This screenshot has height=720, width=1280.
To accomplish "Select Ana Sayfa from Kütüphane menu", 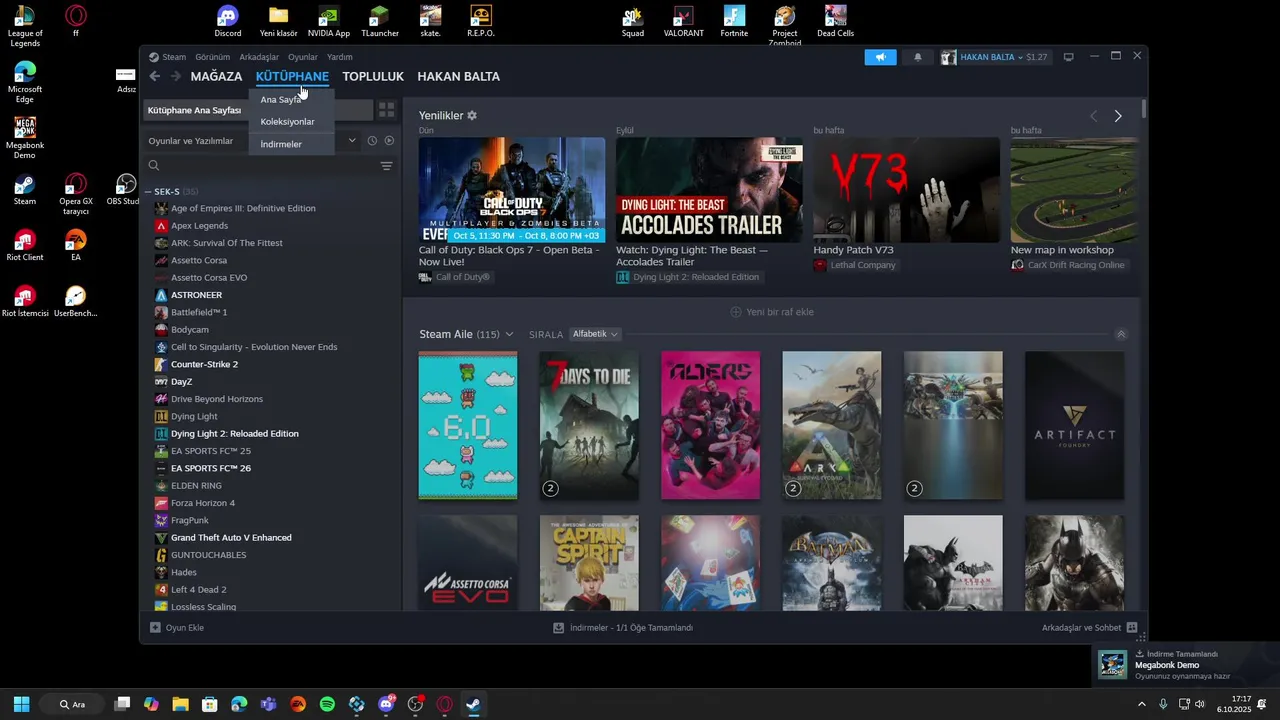I will [281, 100].
